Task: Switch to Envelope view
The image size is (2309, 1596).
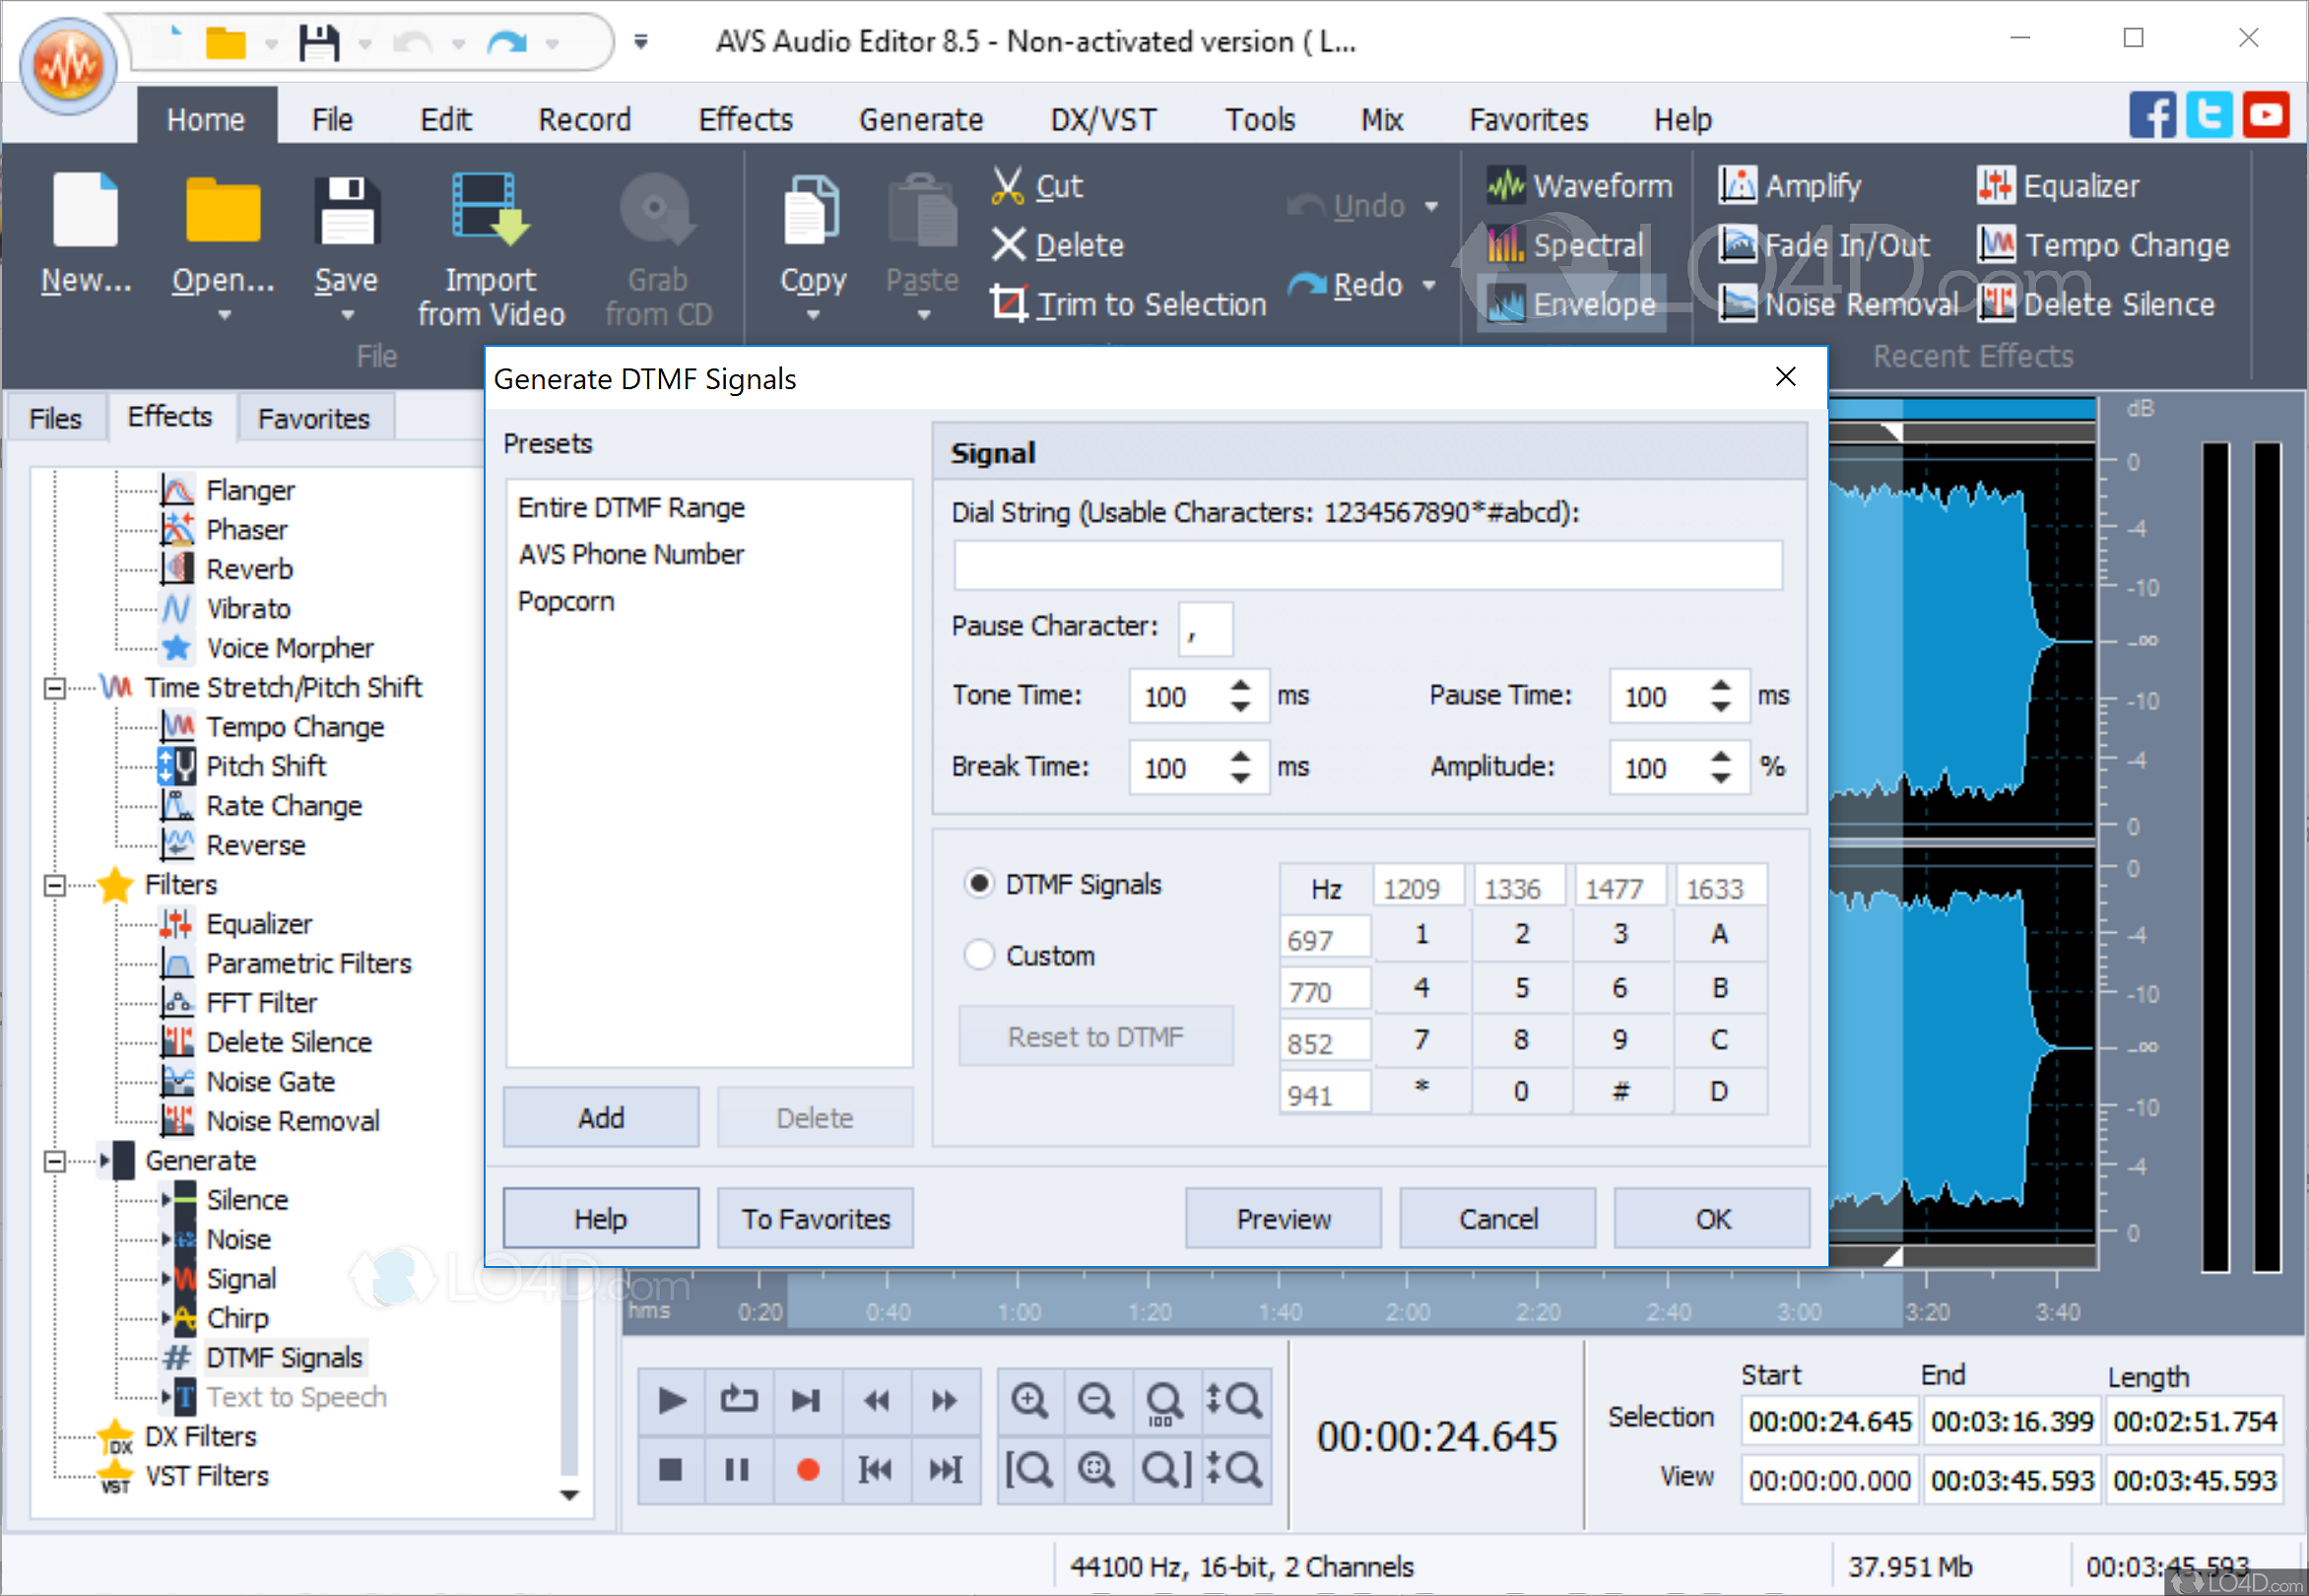Action: pos(1571,304)
